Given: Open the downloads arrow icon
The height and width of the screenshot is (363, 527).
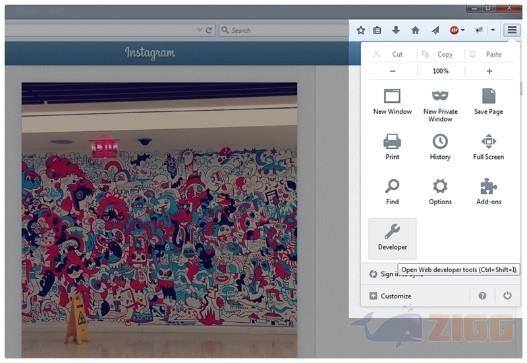Looking at the screenshot, I should (x=396, y=30).
